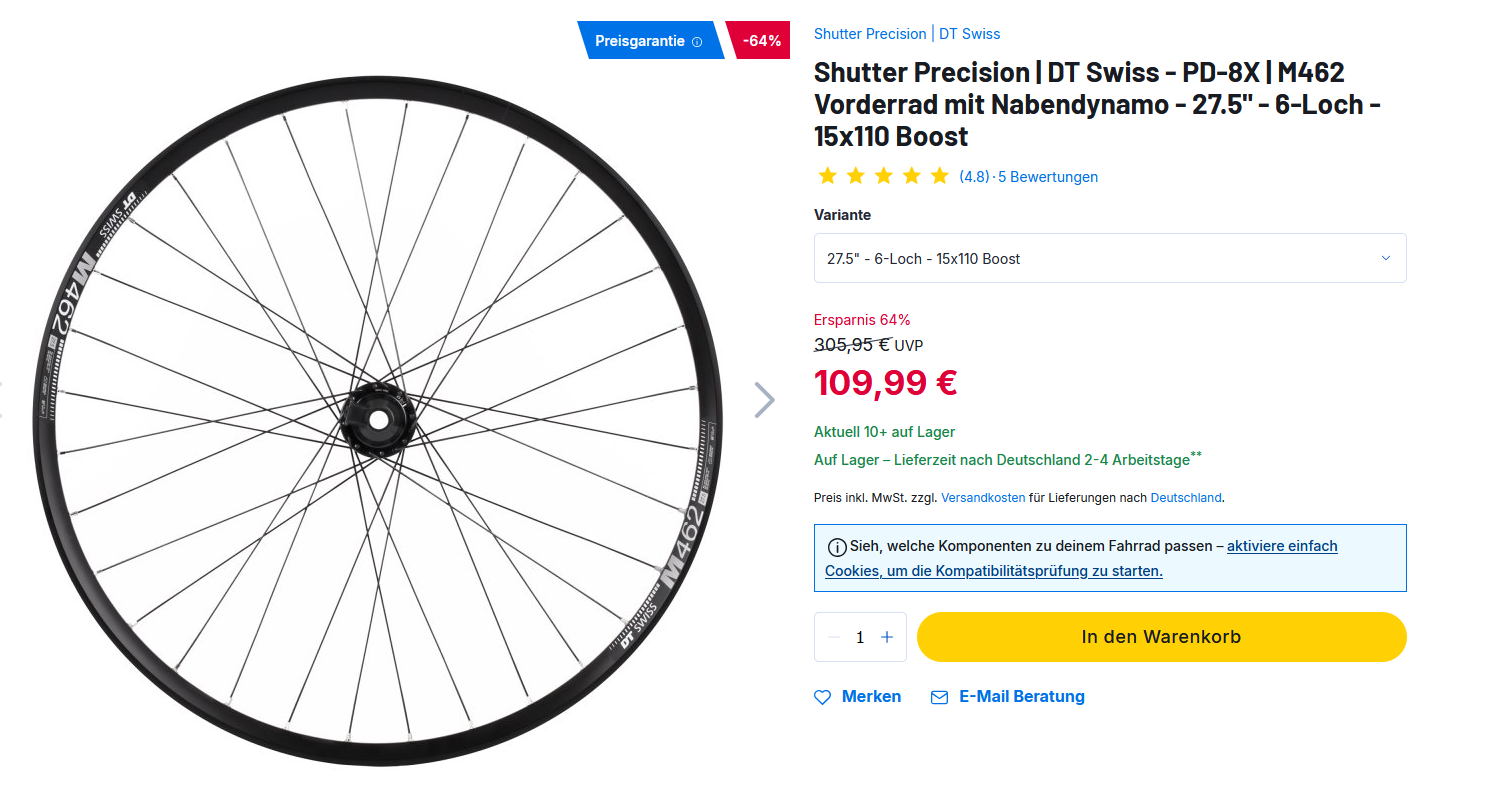Click the Versandkosten link
The height and width of the screenshot is (796, 1491).
tap(983, 497)
